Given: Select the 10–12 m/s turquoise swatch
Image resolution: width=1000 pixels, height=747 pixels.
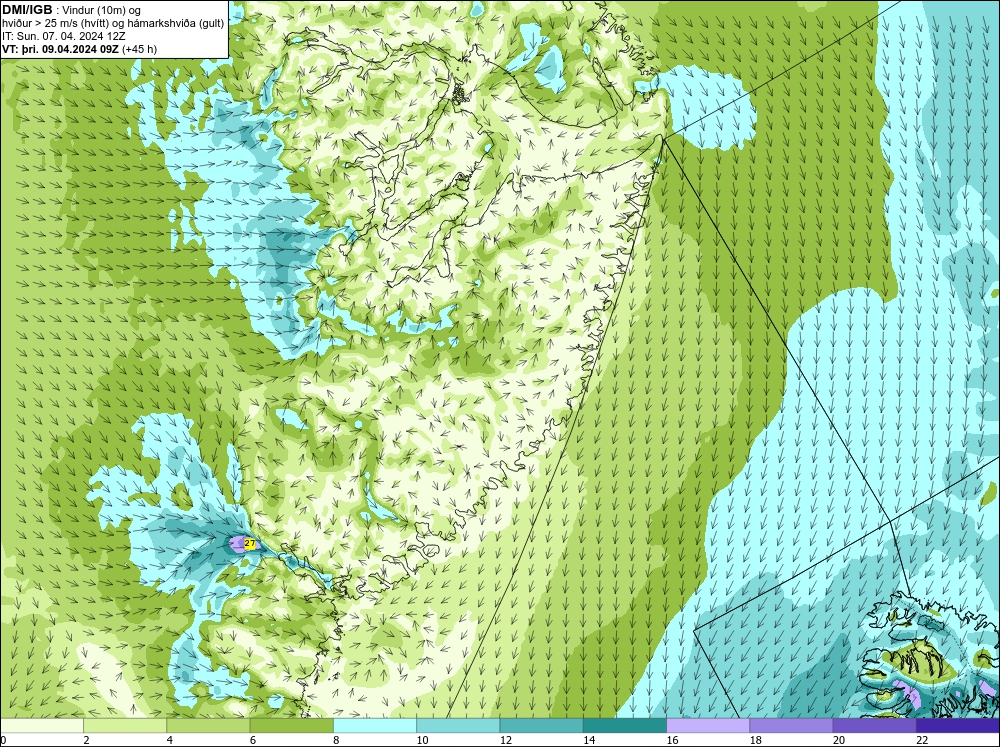Looking at the screenshot, I should [x=458, y=726].
